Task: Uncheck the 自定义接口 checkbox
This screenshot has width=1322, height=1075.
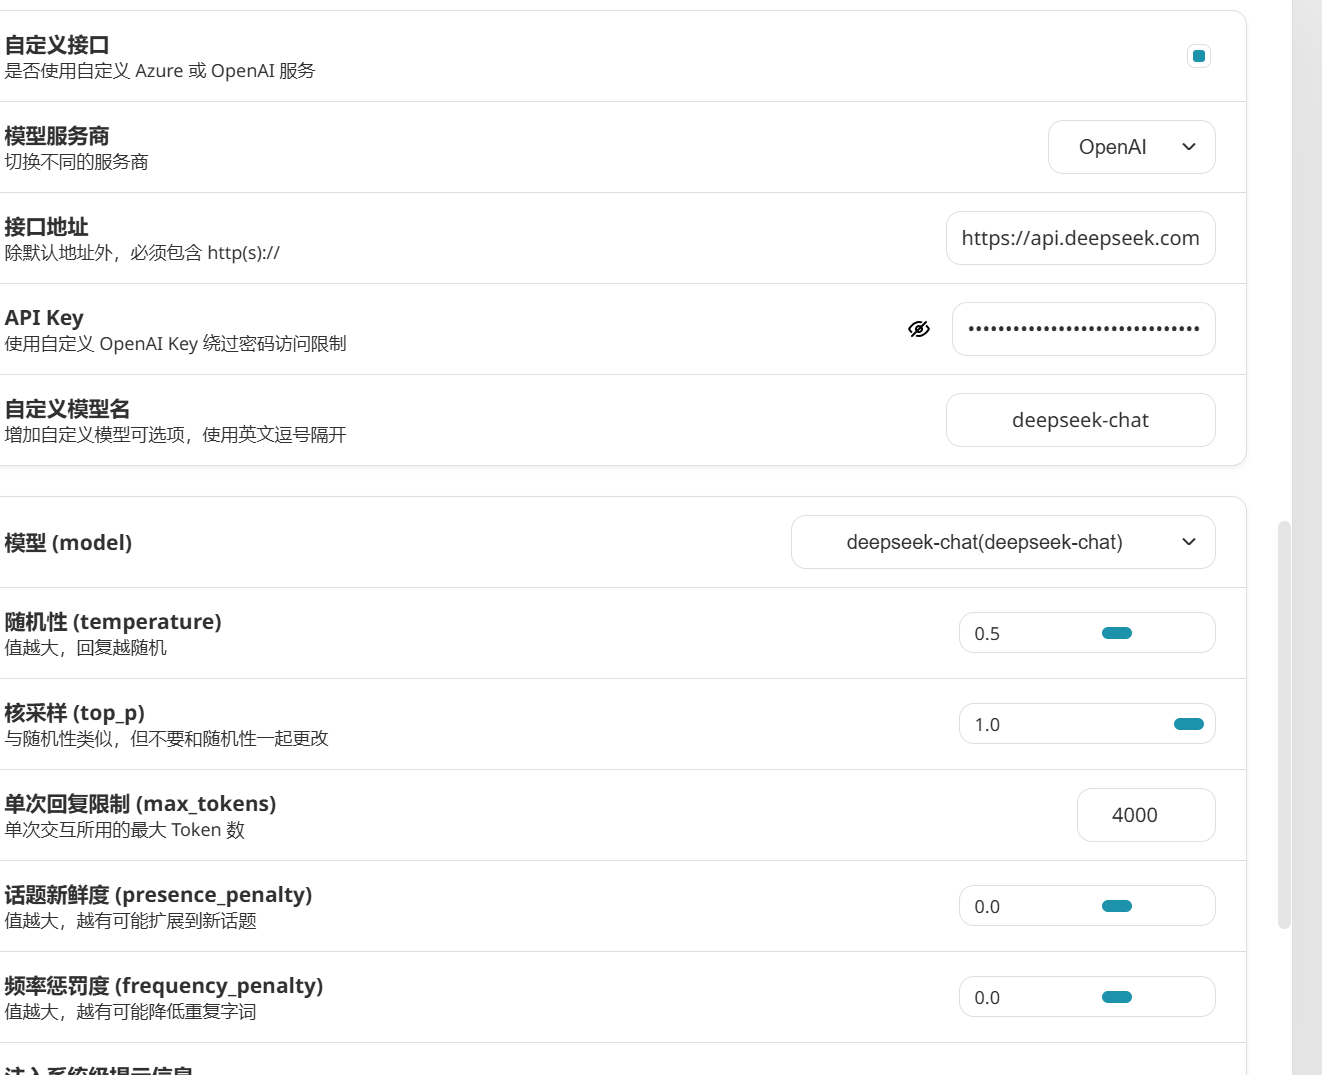Action: 1199,56
